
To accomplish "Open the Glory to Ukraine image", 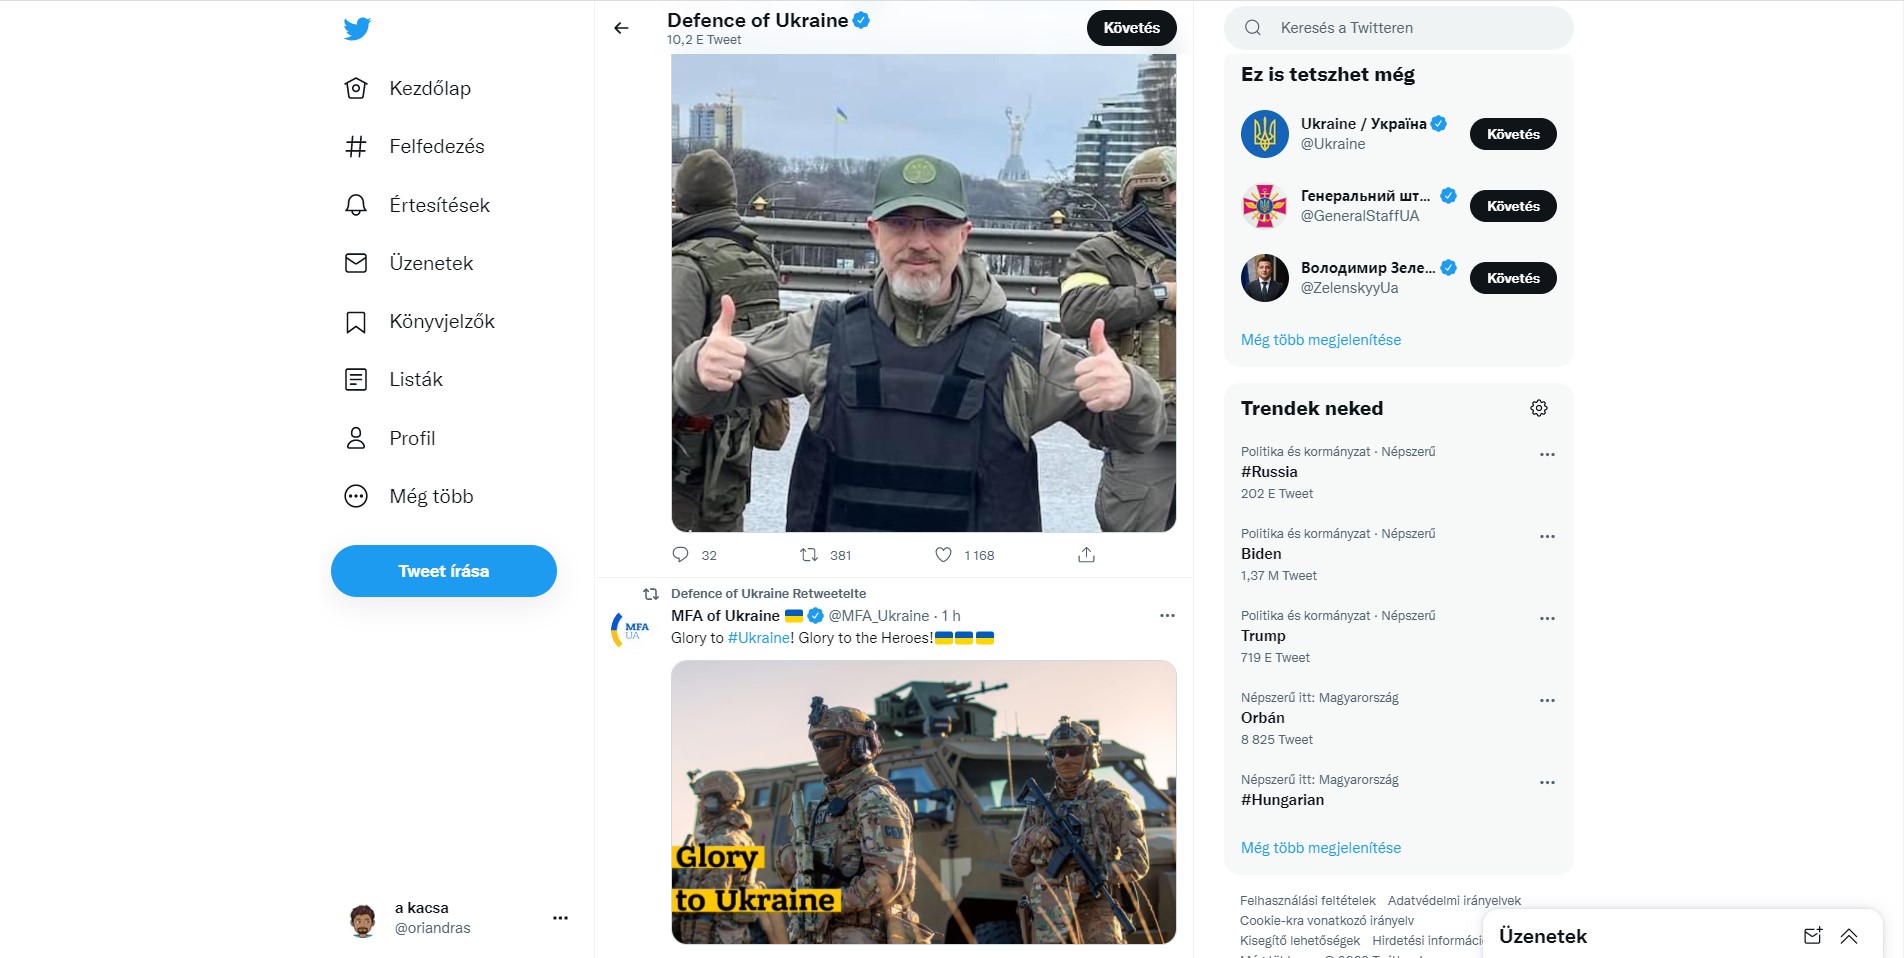I will tap(924, 802).
